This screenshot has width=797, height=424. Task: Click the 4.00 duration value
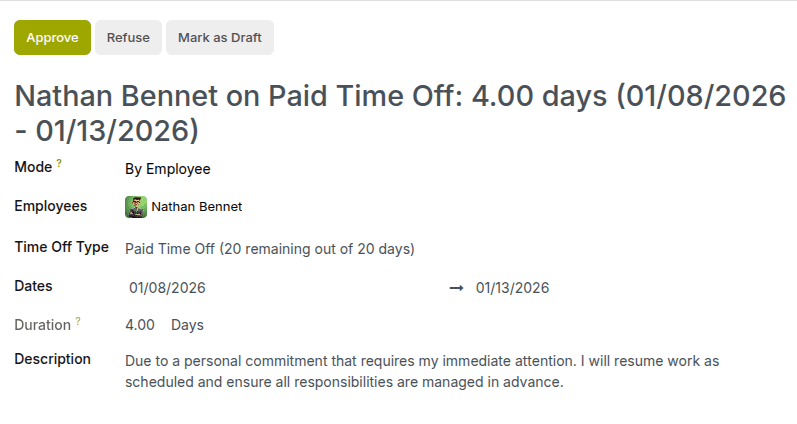(x=140, y=325)
